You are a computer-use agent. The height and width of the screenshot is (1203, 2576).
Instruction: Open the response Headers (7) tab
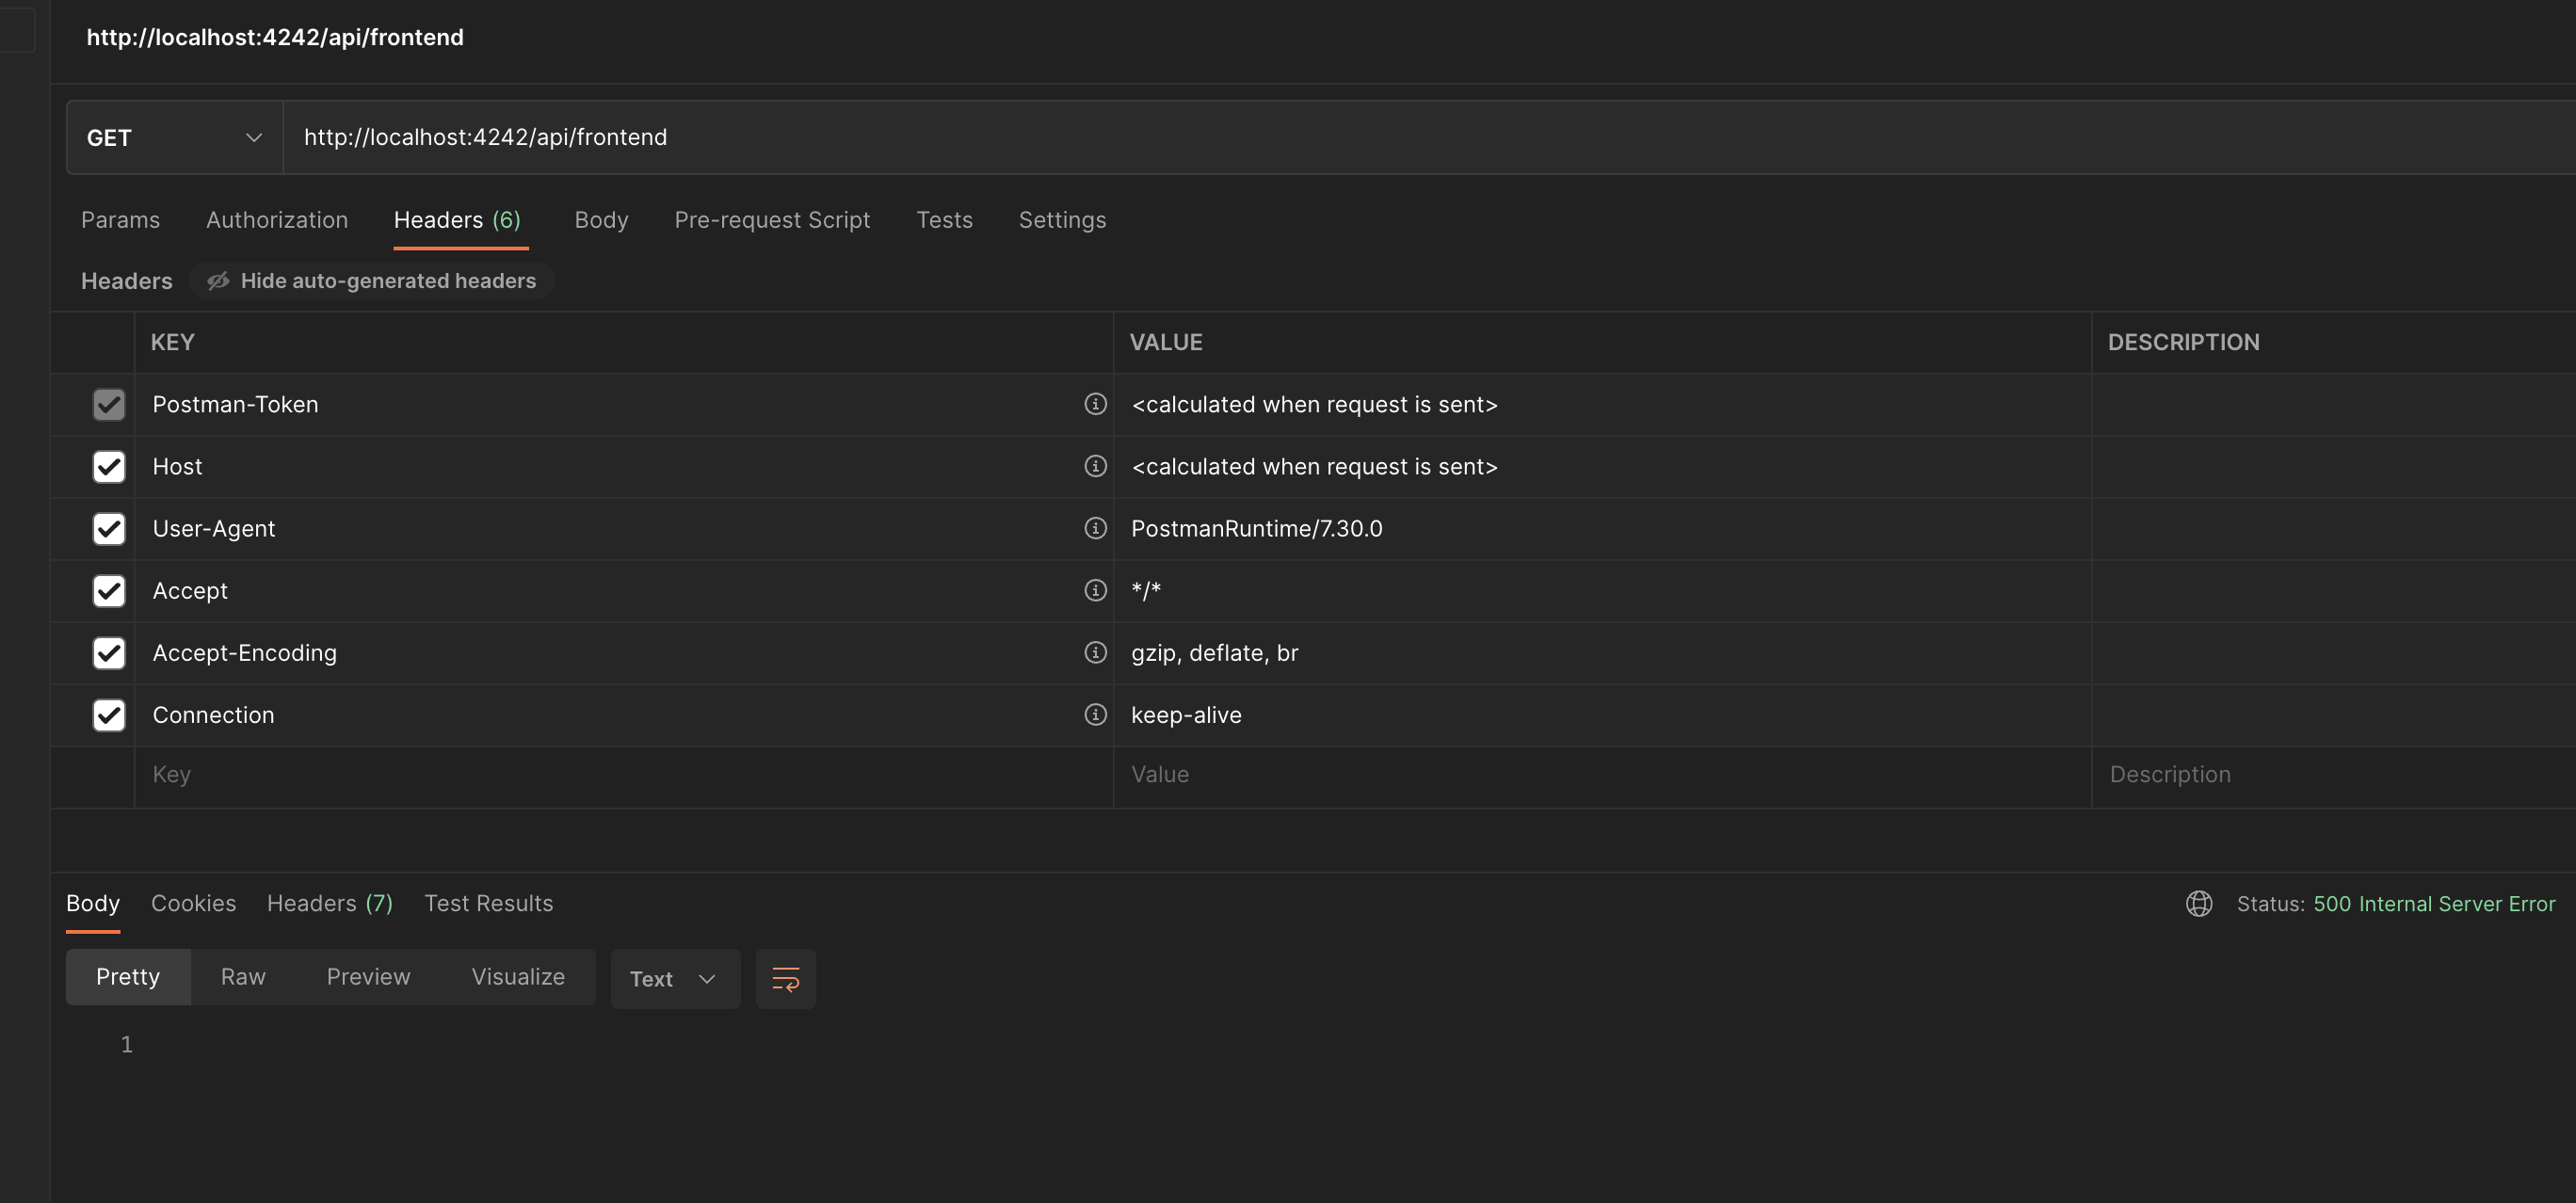(330, 903)
